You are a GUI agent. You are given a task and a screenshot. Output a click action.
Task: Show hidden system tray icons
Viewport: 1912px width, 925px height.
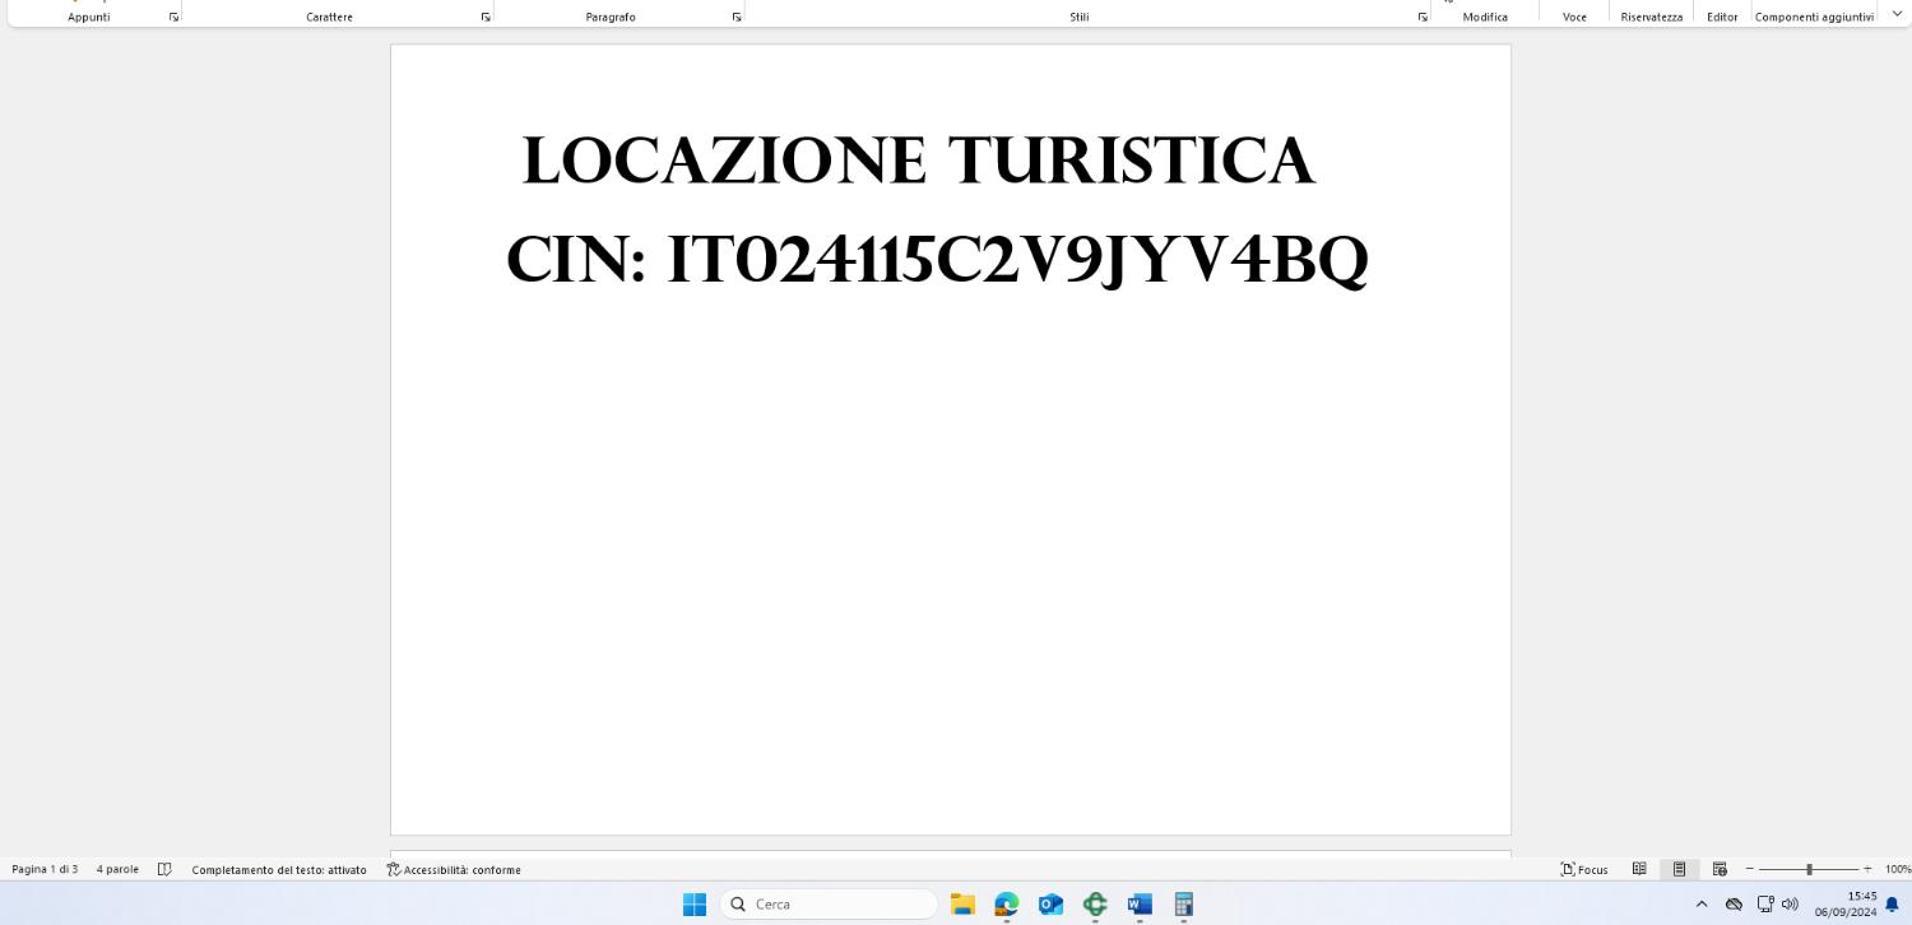coord(1701,904)
